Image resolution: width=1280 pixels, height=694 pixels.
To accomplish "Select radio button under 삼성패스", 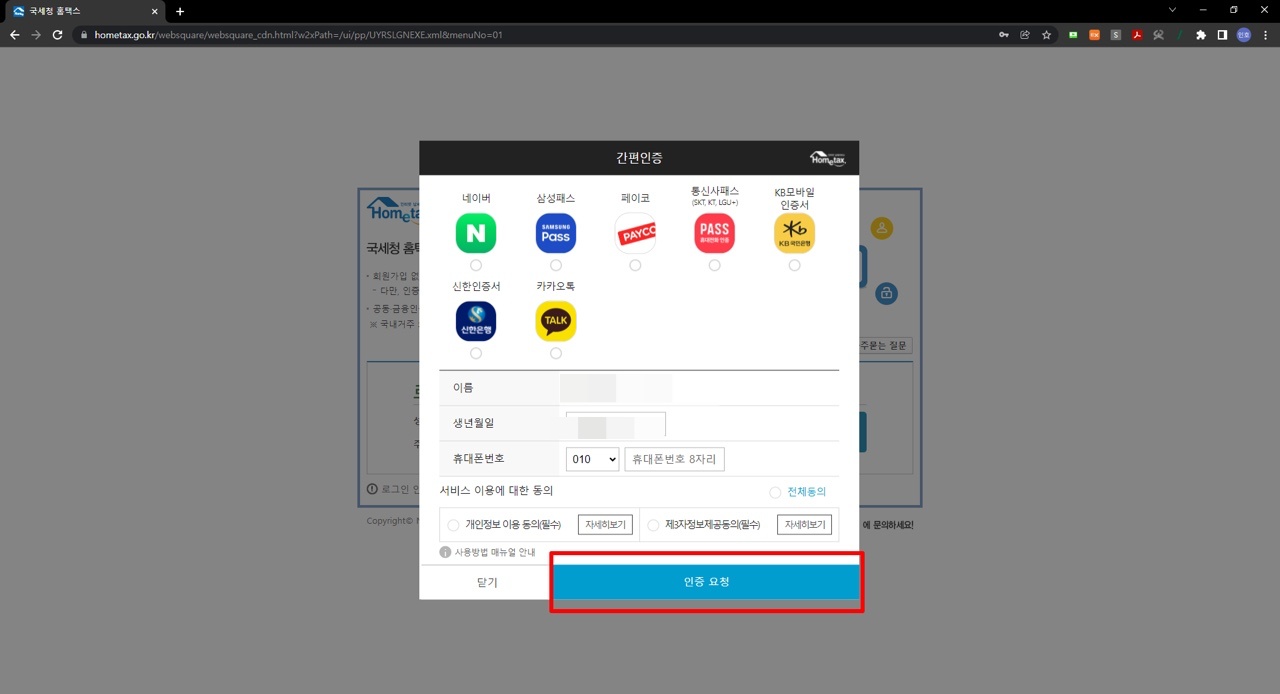I will [x=556, y=265].
